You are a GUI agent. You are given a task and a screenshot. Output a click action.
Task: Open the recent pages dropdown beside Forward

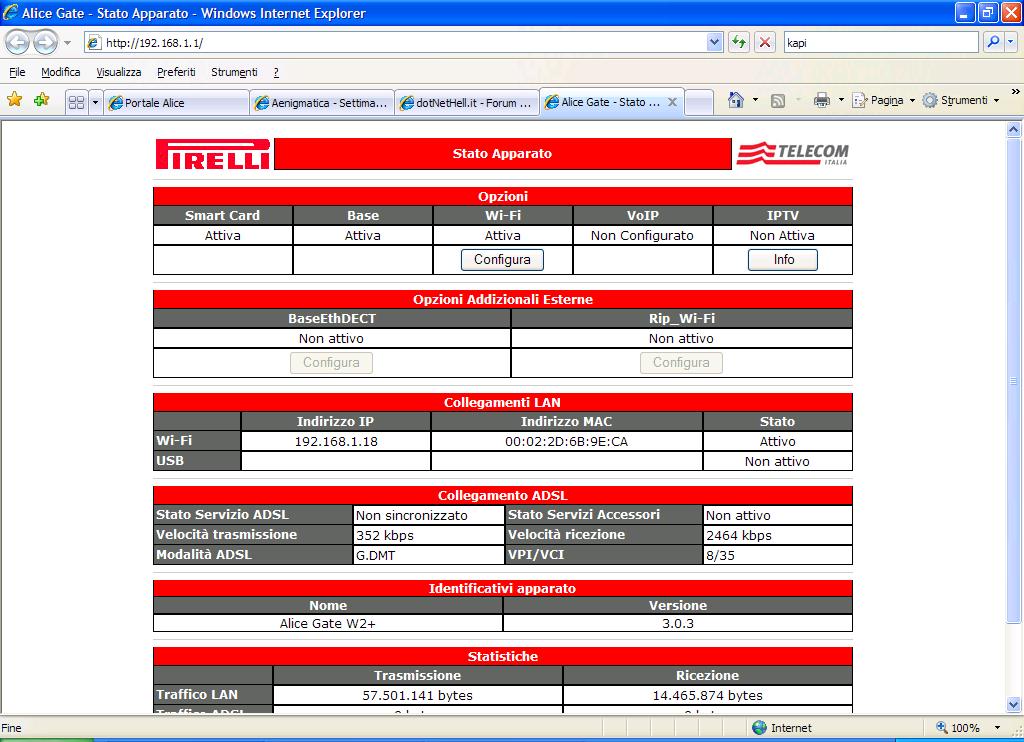[x=67, y=43]
